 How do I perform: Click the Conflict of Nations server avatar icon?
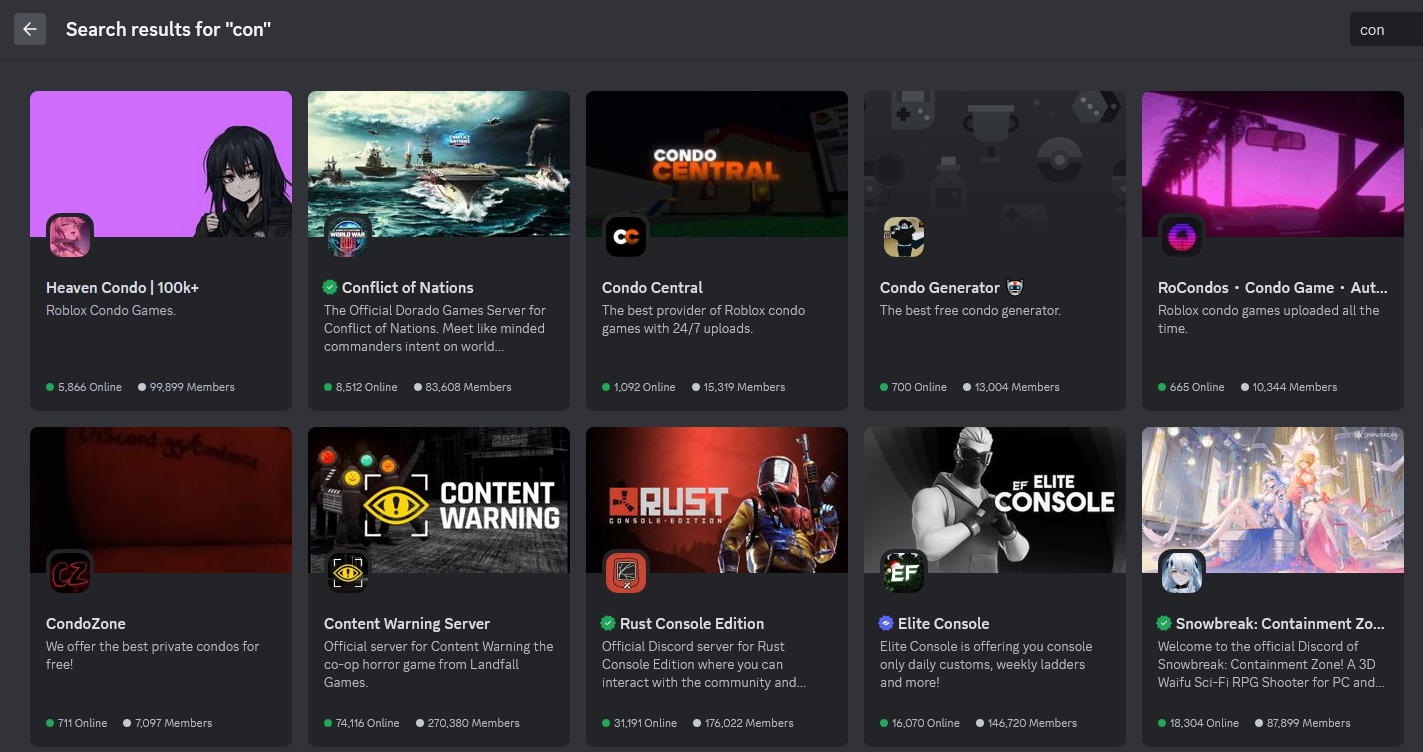348,237
